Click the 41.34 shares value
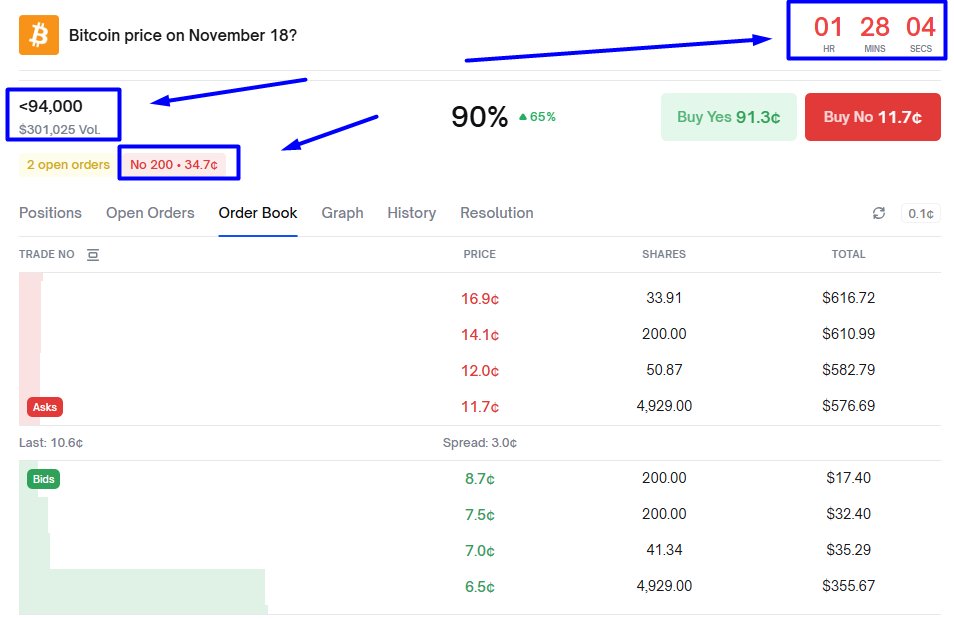Image resolution: width=954 pixels, height=619 pixels. point(664,550)
